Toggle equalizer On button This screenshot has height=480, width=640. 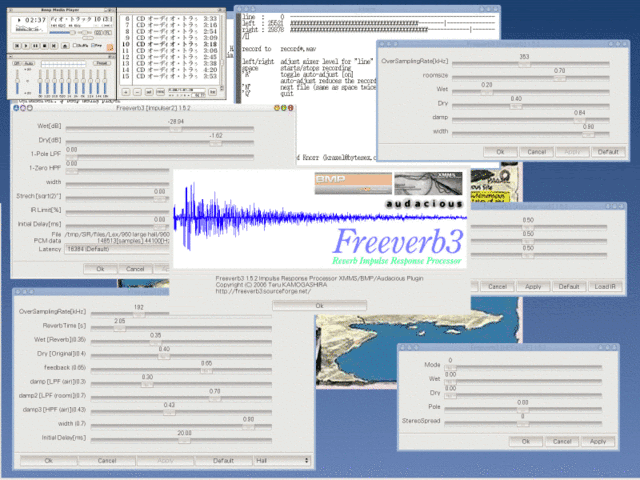(x=15, y=61)
